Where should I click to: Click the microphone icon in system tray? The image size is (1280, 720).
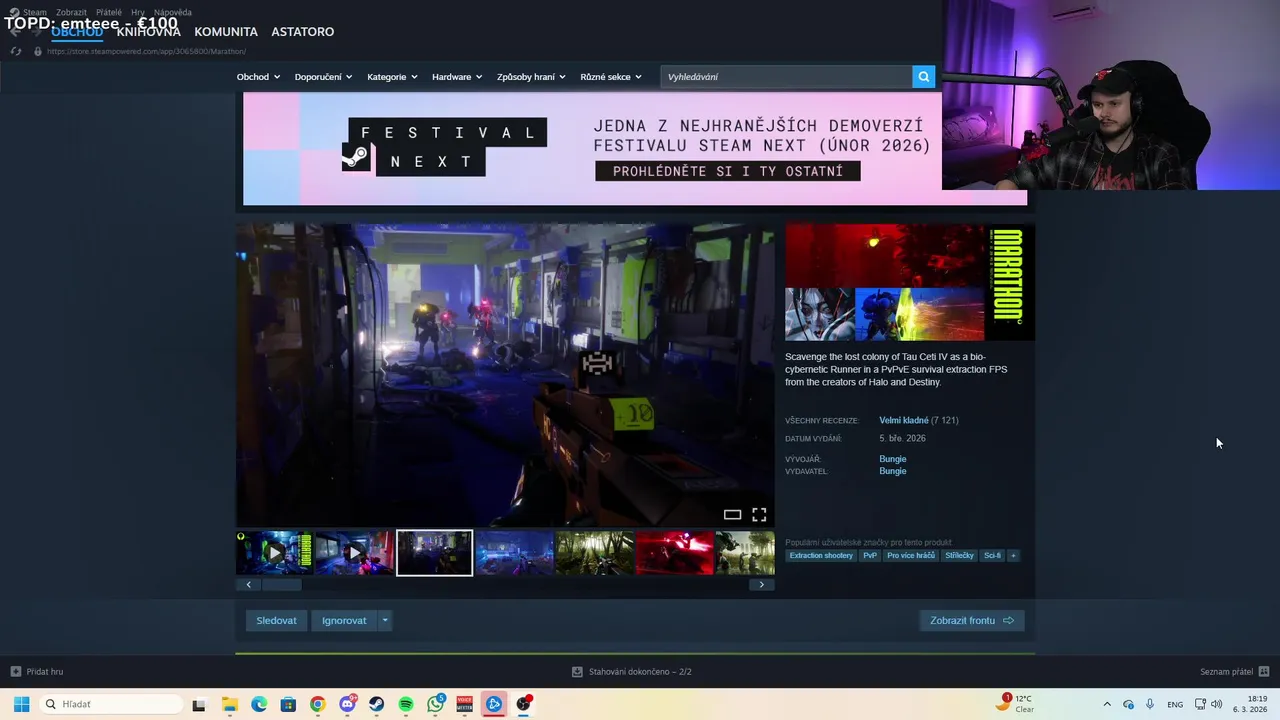click(1150, 704)
